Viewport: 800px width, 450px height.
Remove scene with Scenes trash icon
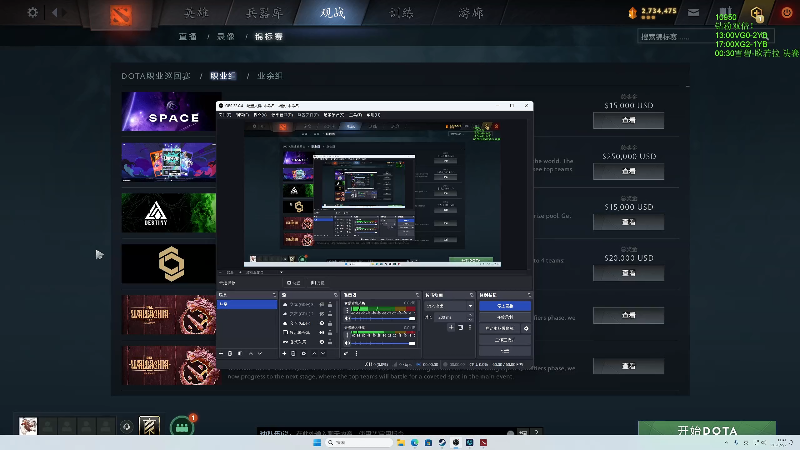pos(230,354)
